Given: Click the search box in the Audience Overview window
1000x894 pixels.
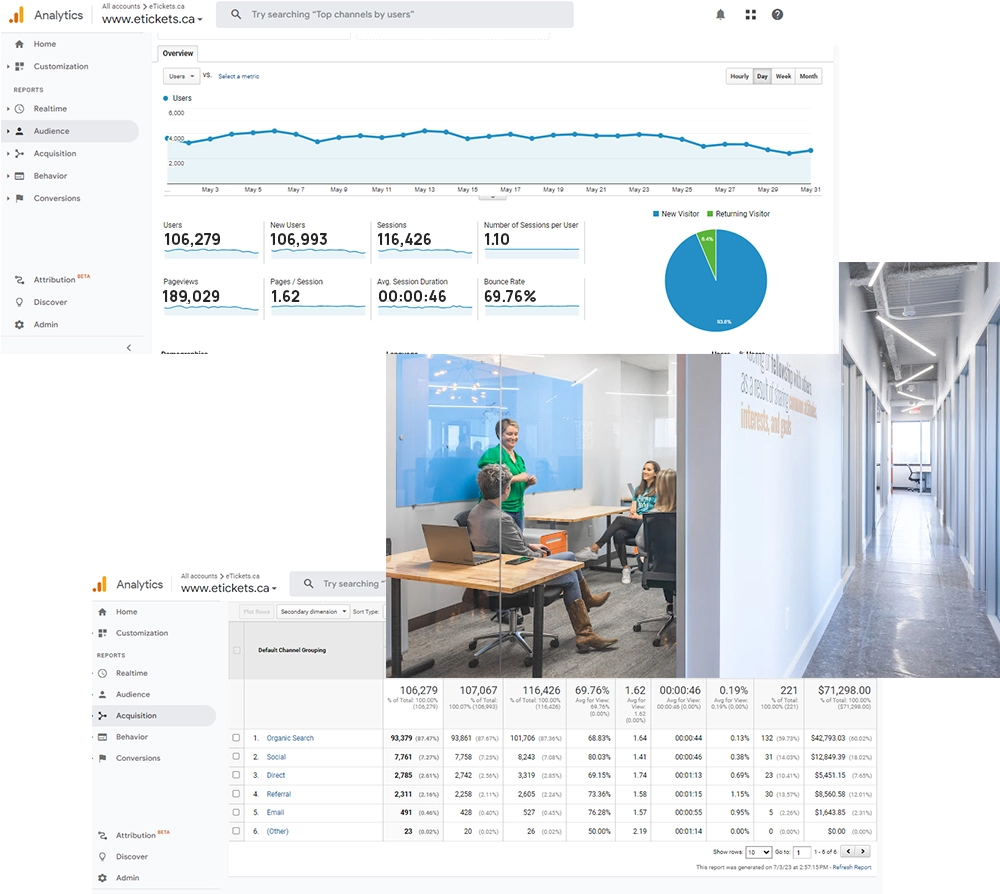Looking at the screenshot, I should [394, 15].
